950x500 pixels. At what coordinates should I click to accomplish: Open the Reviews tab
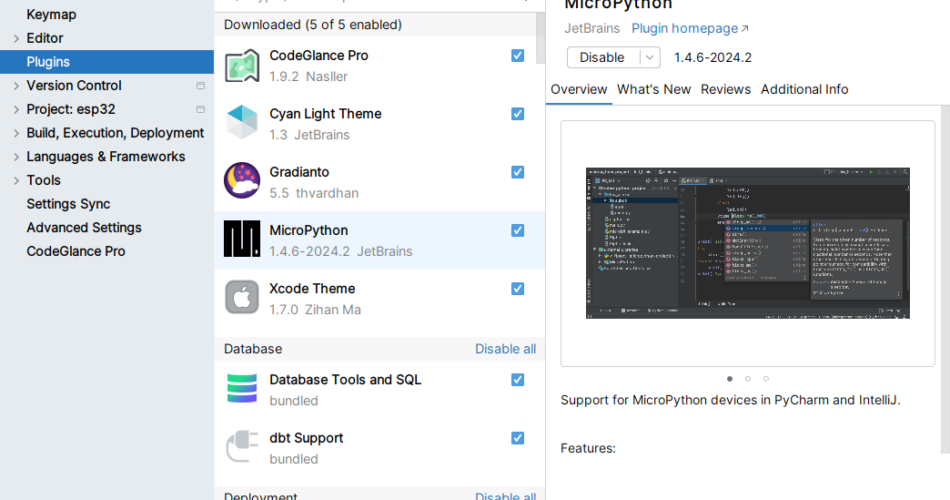726,89
